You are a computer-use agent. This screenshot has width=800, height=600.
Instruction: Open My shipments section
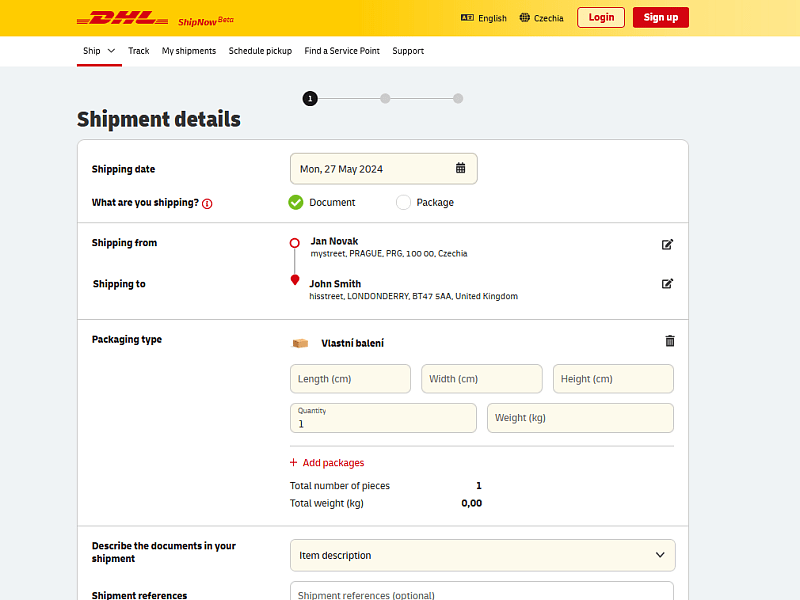tap(189, 50)
